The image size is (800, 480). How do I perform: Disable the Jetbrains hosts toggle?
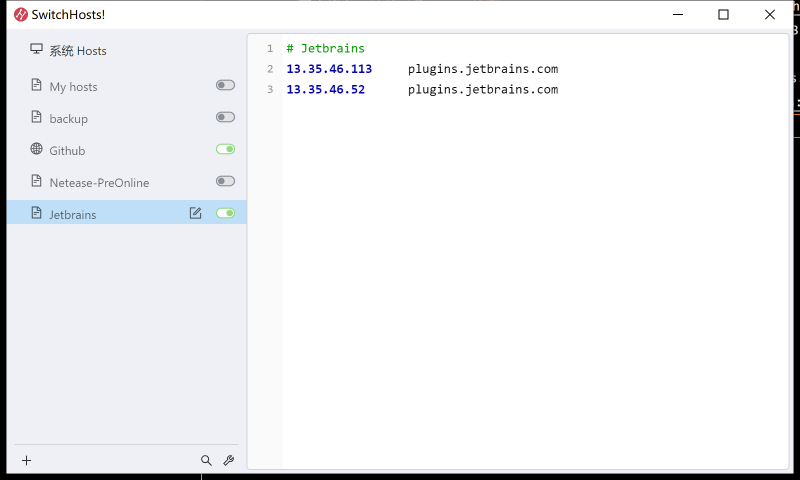[x=226, y=213]
